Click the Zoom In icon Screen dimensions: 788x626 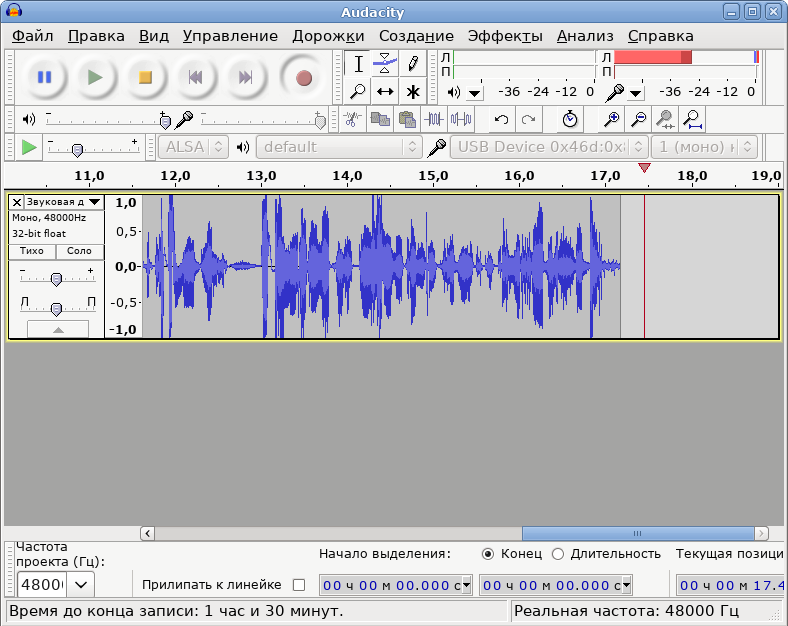tap(612, 120)
